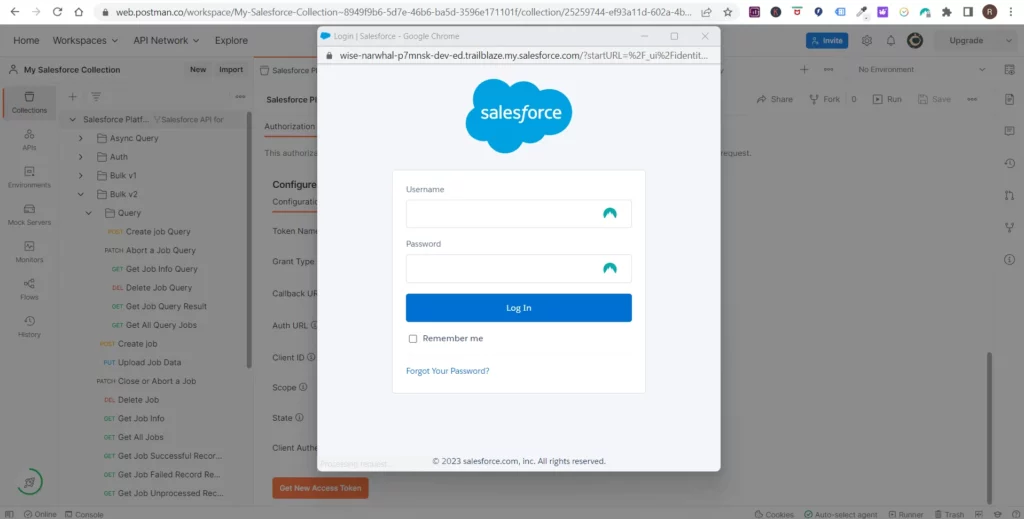
Task: Click the password manager icon in Username field
Action: (x=610, y=213)
